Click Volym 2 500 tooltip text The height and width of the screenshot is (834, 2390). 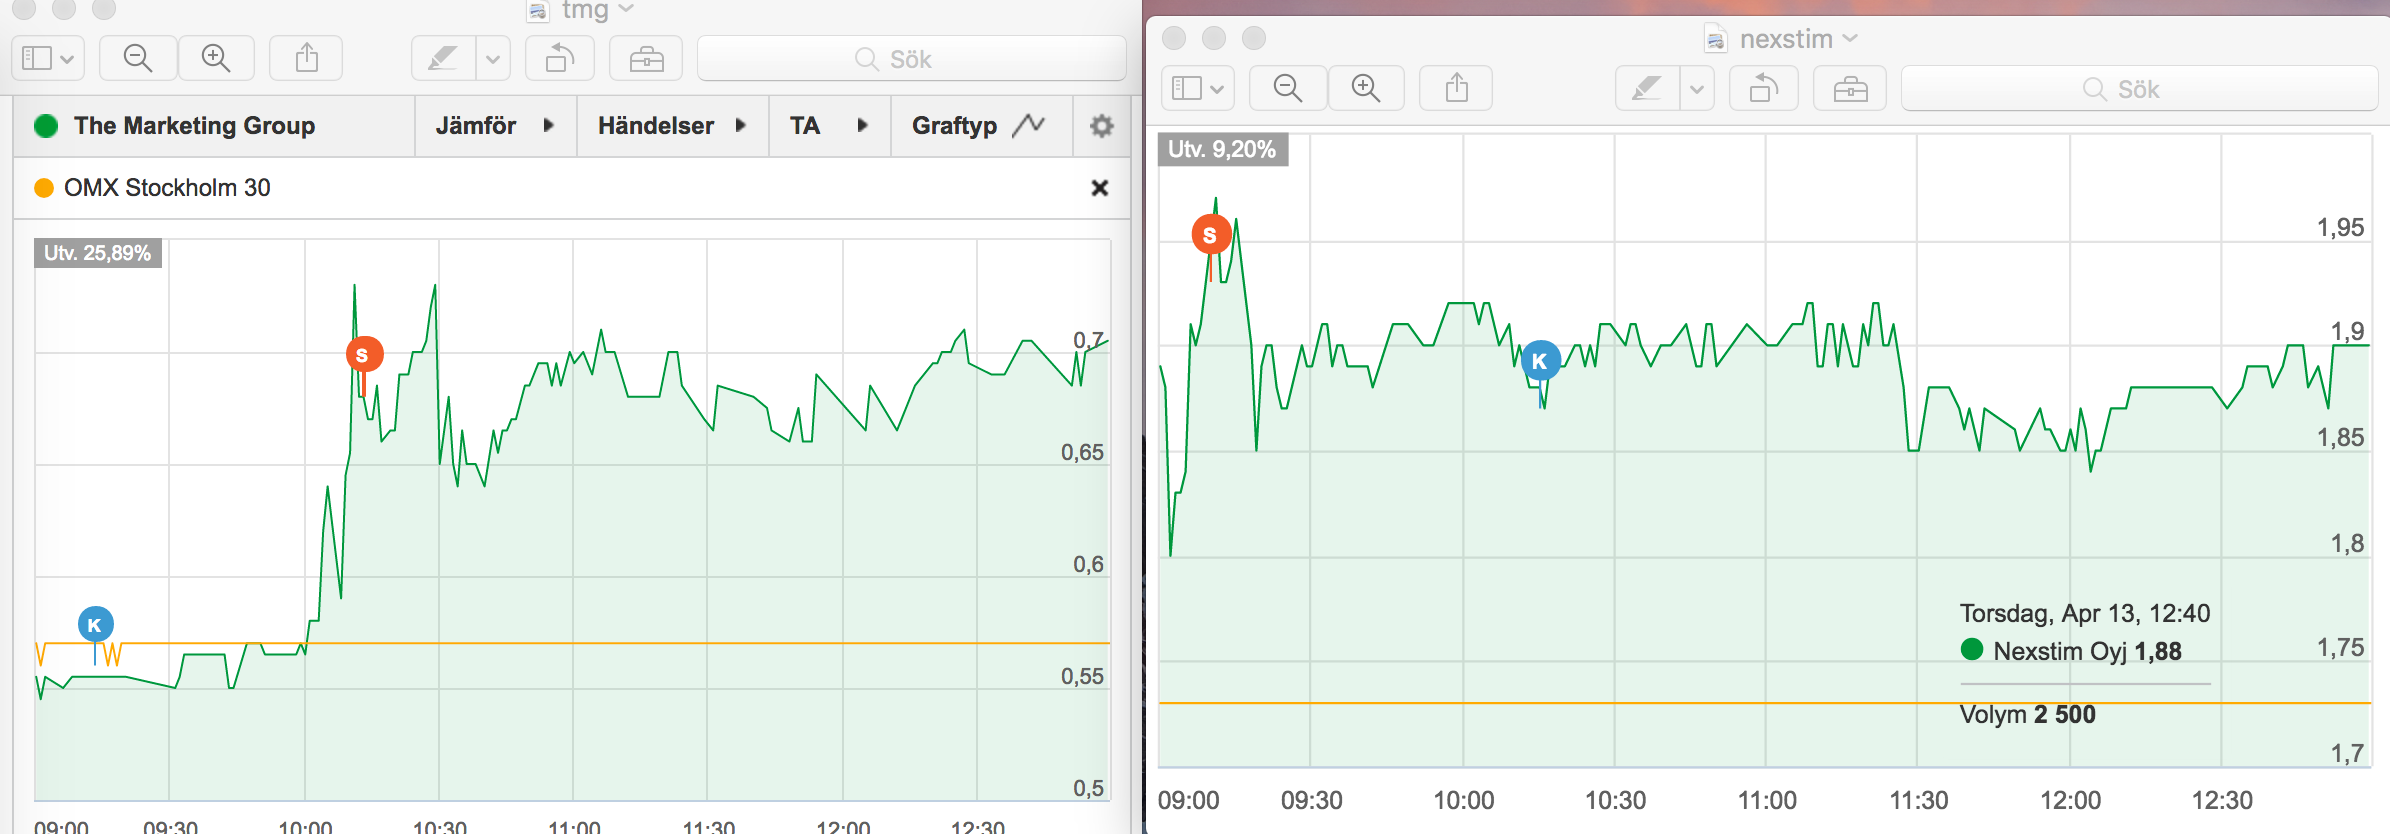point(2027,714)
